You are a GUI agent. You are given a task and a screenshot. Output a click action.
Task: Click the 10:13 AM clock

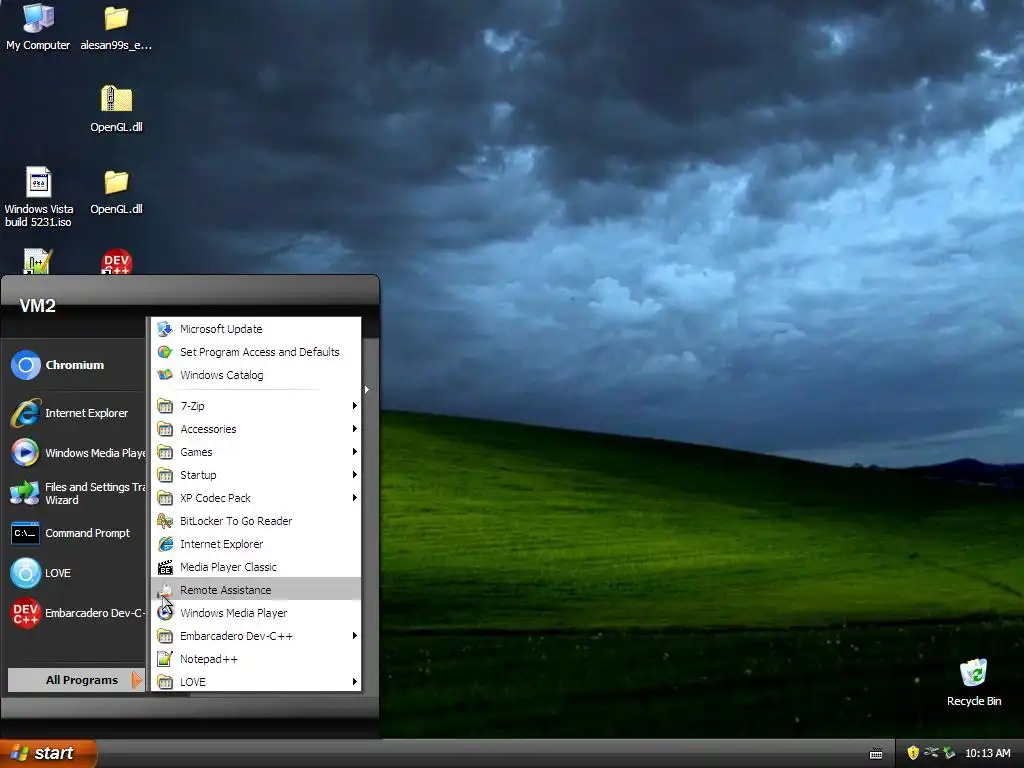987,753
